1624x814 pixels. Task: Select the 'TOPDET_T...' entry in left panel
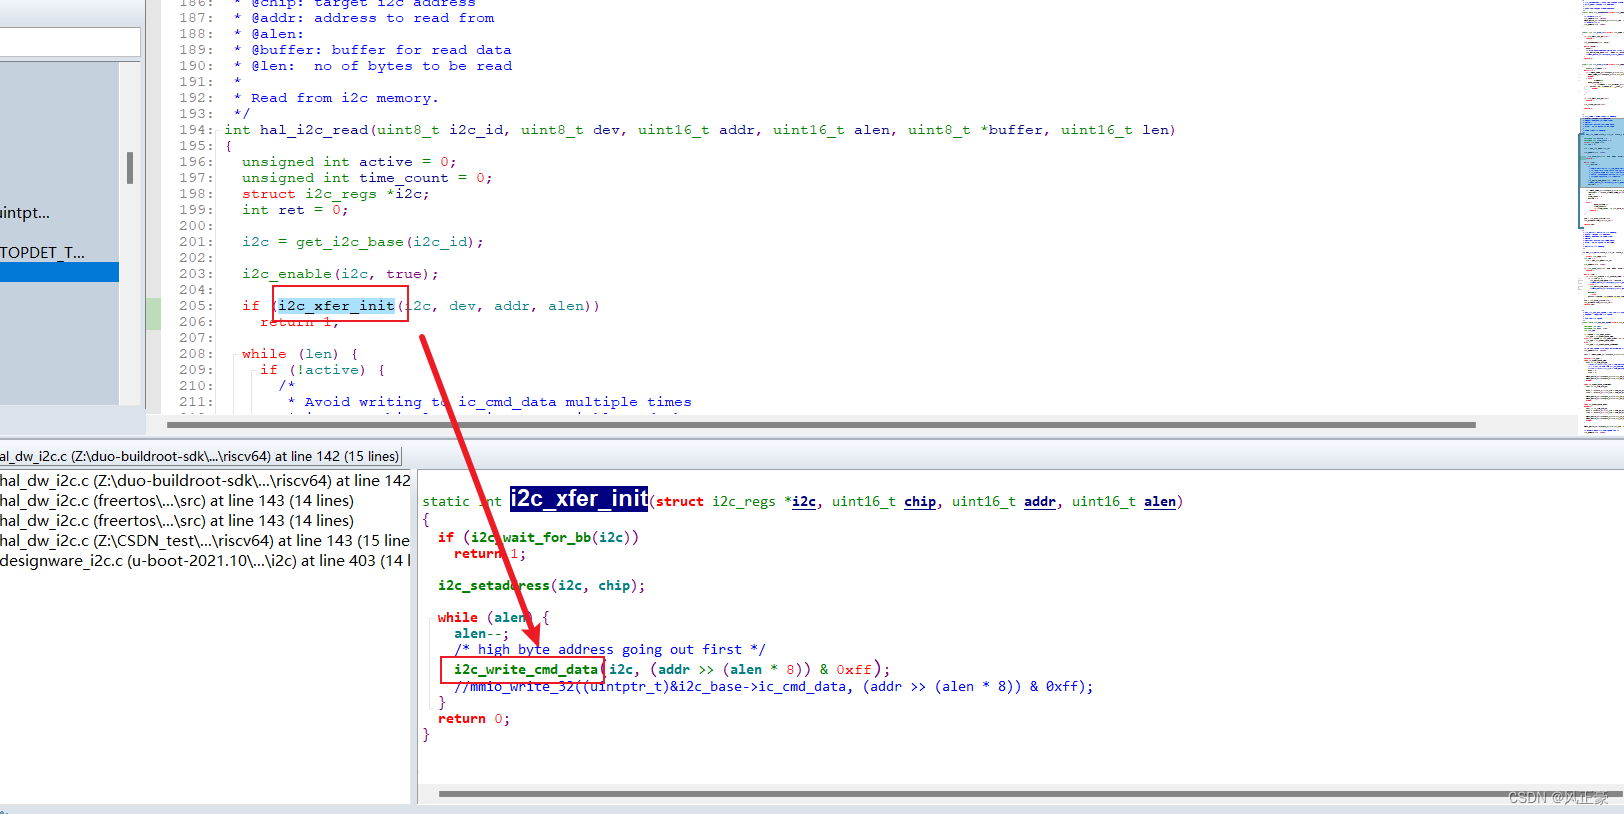(42, 252)
